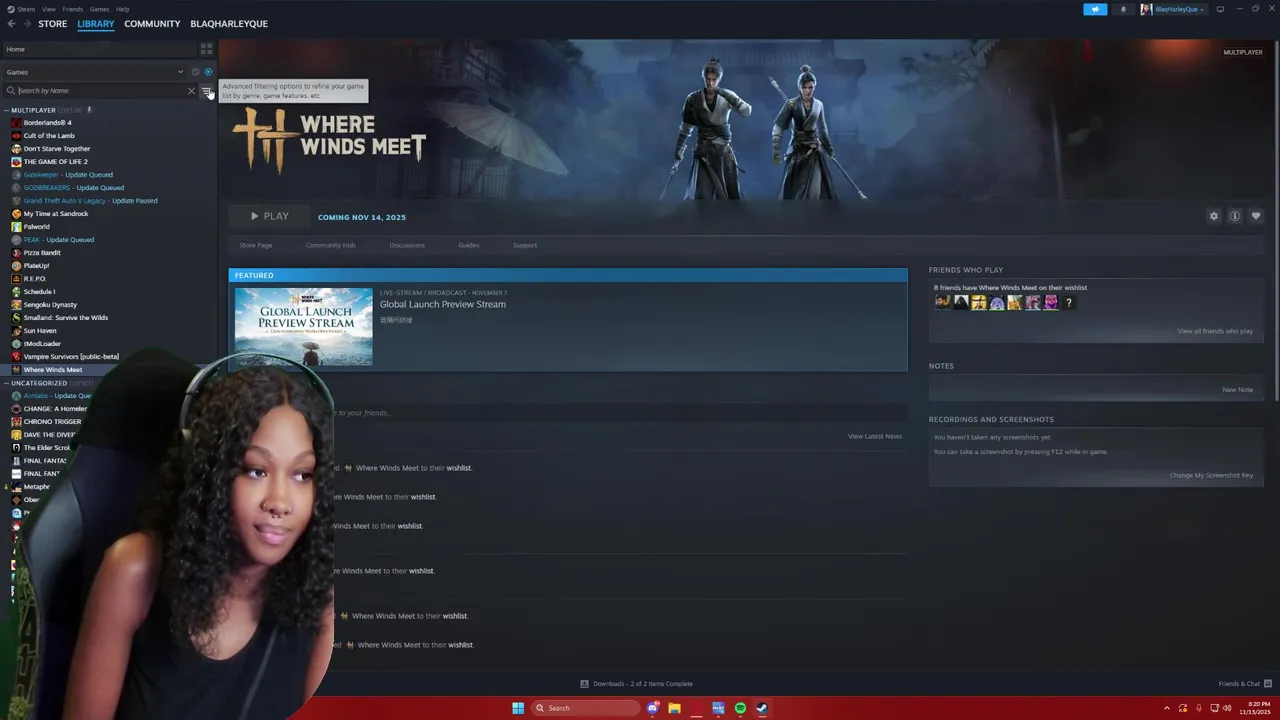This screenshot has height=720, width=1280.
Task: Toggle the recent activity clock filter
Action: click(x=195, y=72)
